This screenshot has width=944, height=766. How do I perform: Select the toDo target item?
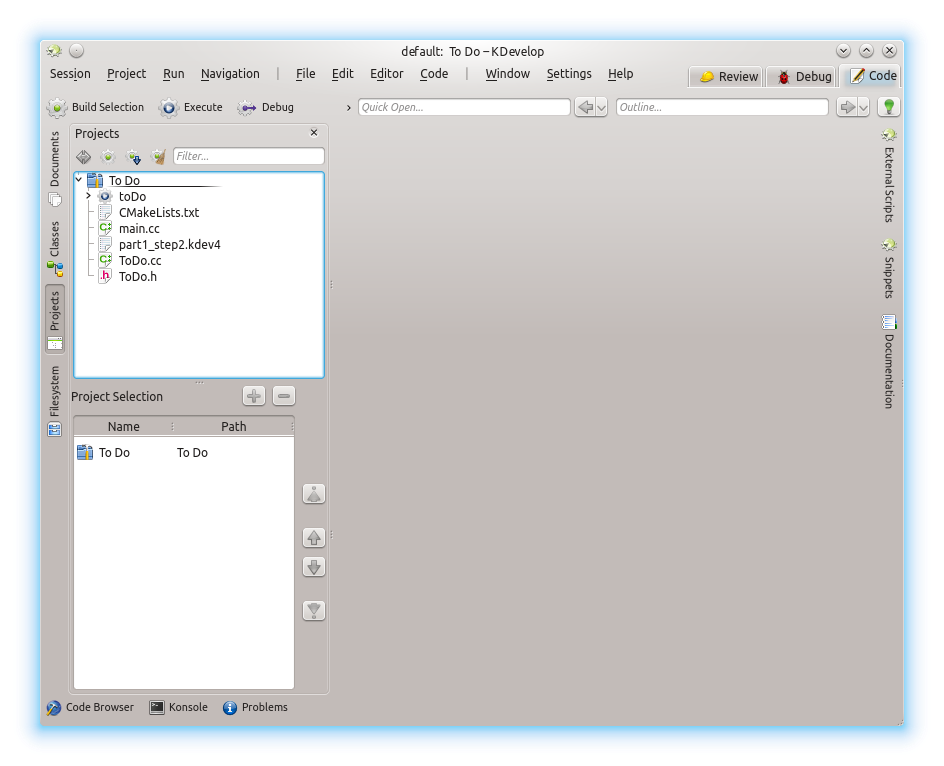pyautogui.click(x=132, y=196)
